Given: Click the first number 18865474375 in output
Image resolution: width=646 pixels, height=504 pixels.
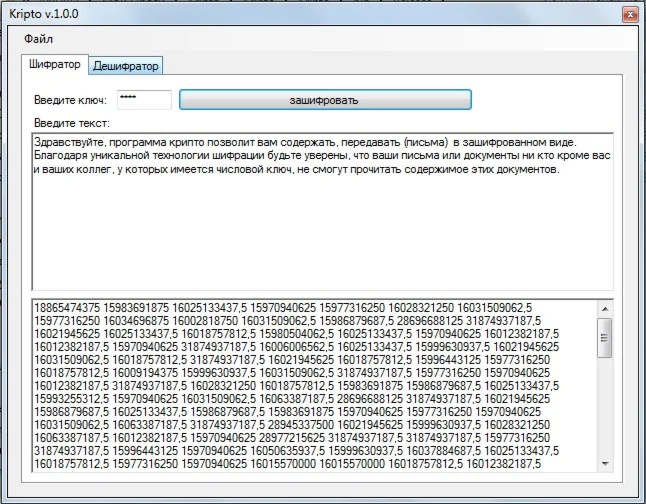Looking at the screenshot, I should (x=67, y=308).
